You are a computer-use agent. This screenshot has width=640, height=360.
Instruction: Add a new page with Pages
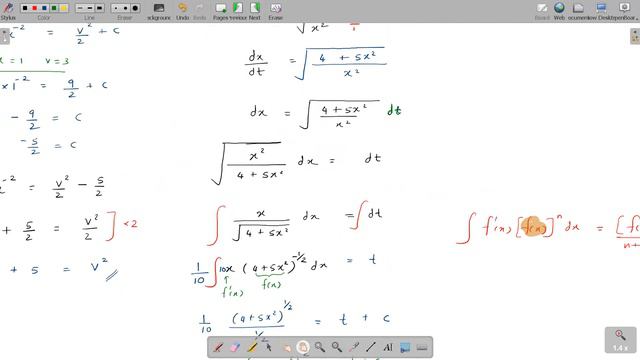(x=221, y=11)
